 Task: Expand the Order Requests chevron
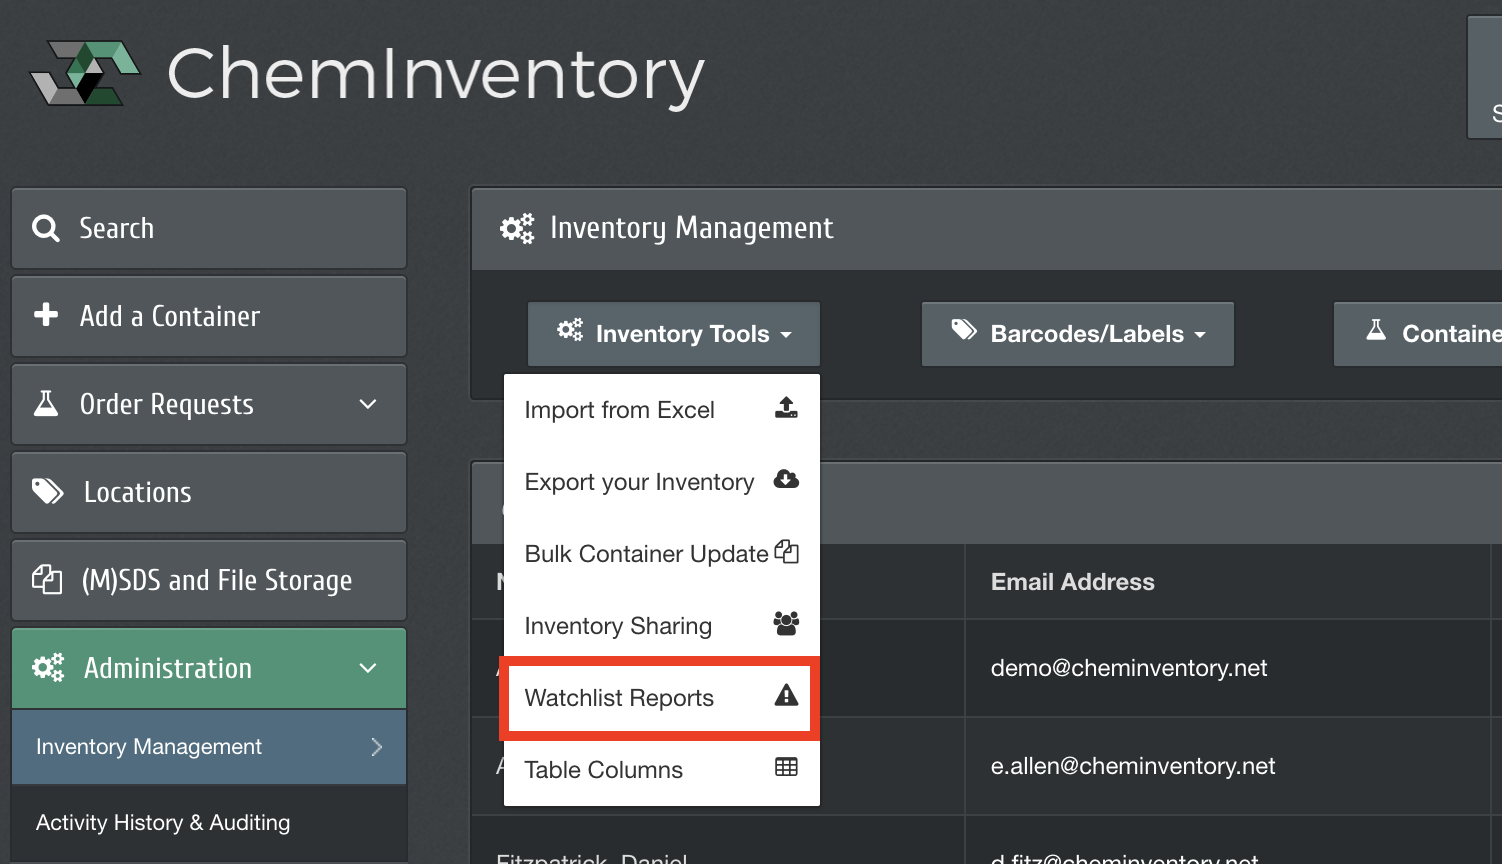coord(368,404)
